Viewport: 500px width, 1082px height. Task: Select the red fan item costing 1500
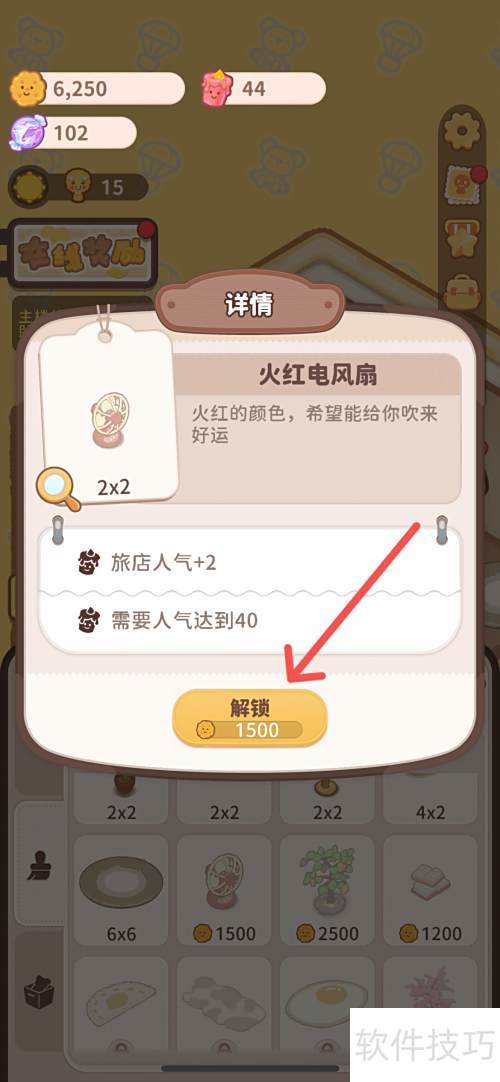(224, 890)
